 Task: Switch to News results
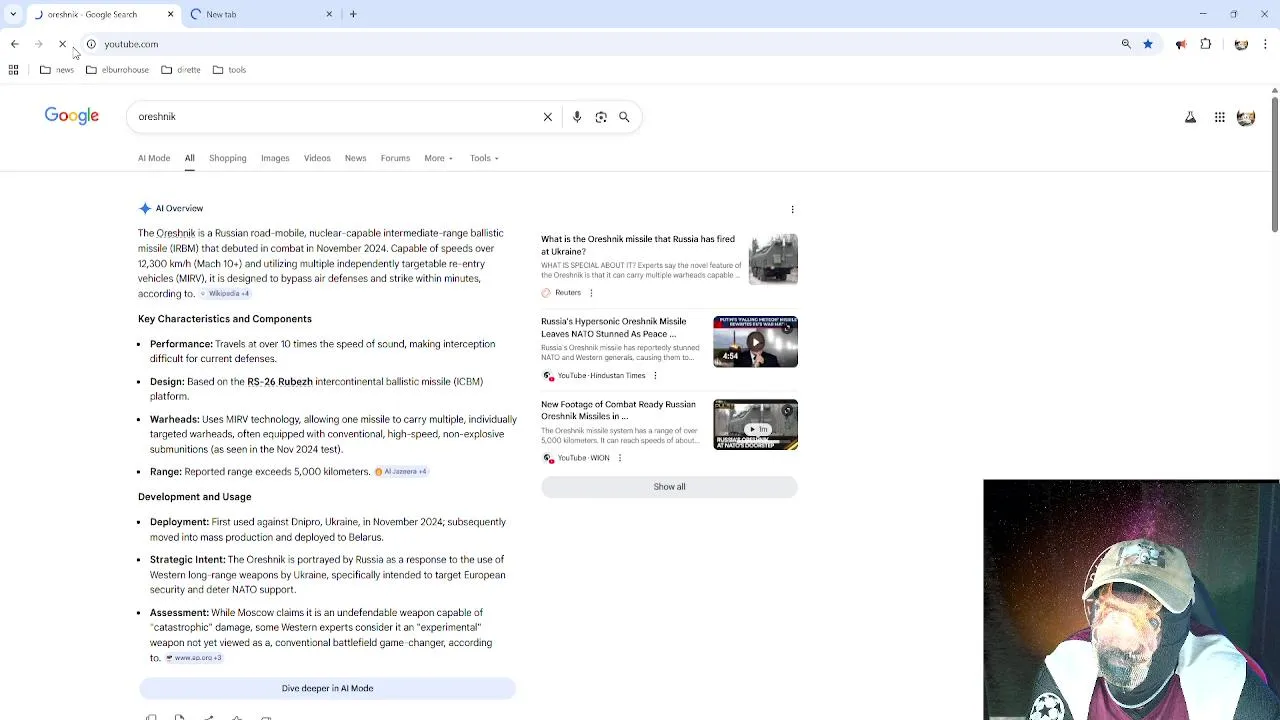click(x=355, y=158)
